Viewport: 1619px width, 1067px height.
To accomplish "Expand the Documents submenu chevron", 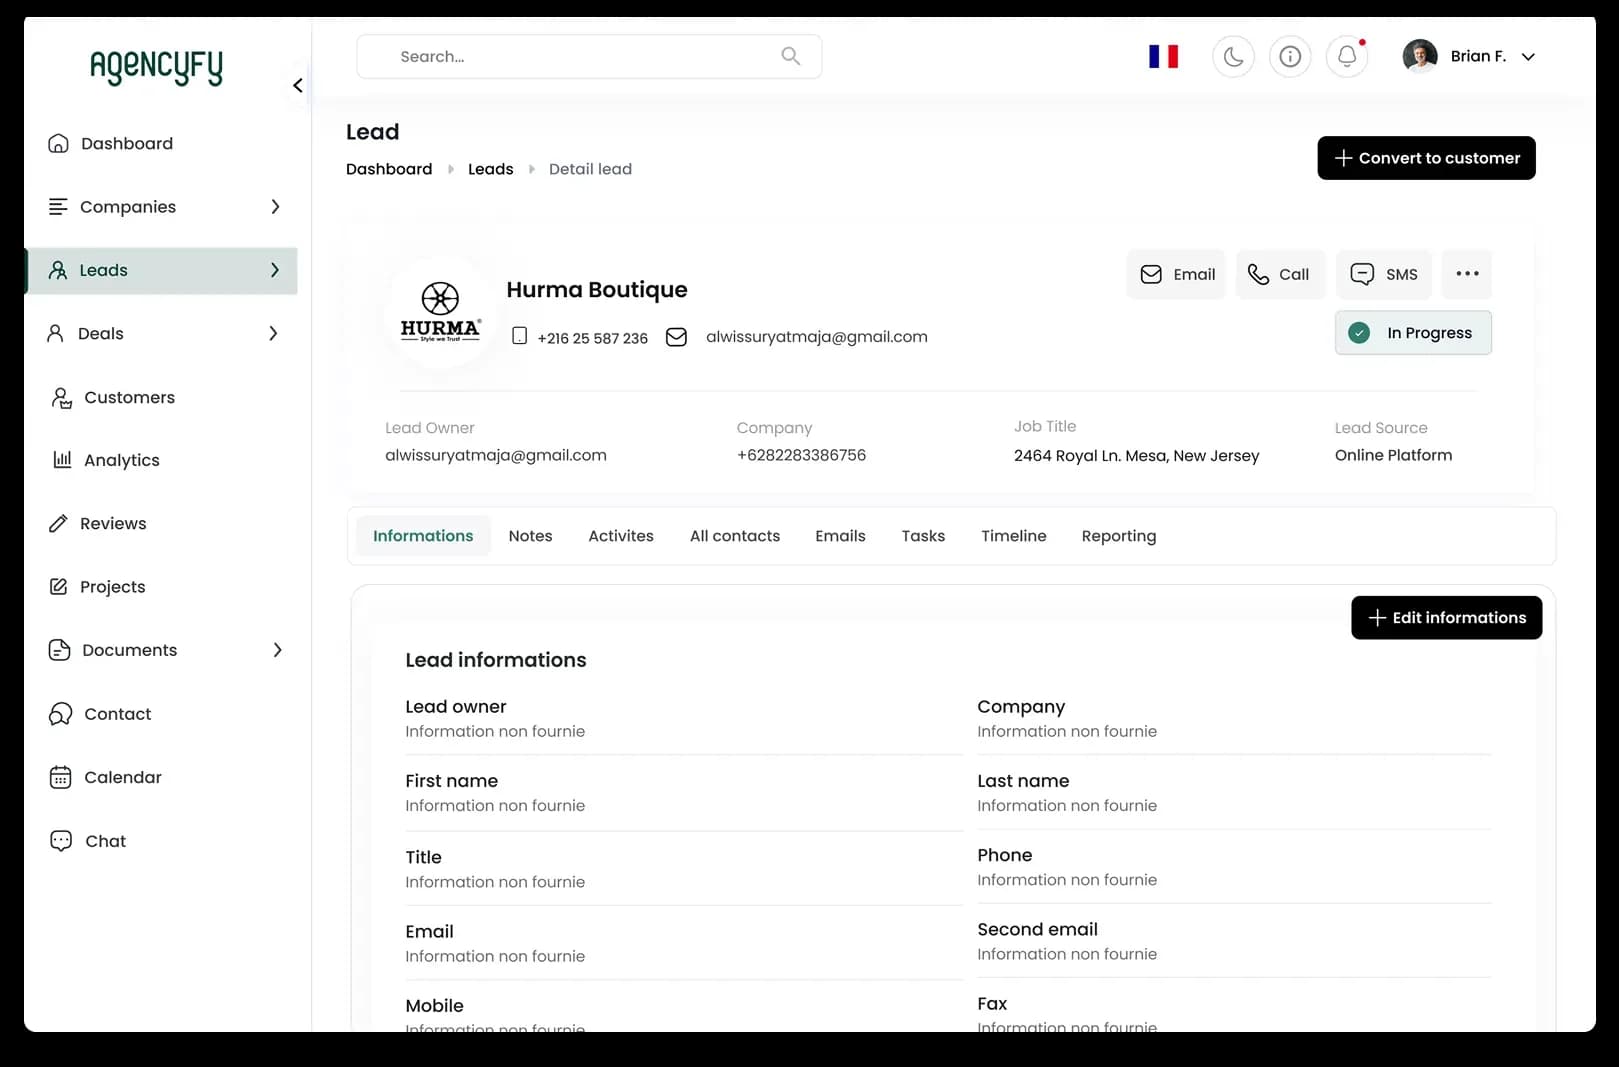I will point(277,650).
